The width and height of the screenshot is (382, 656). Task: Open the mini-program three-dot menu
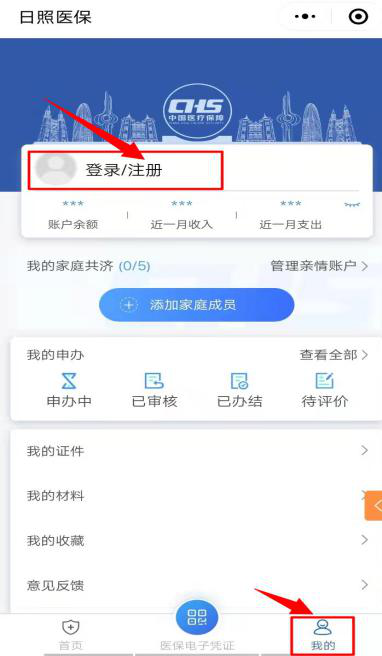(x=305, y=17)
